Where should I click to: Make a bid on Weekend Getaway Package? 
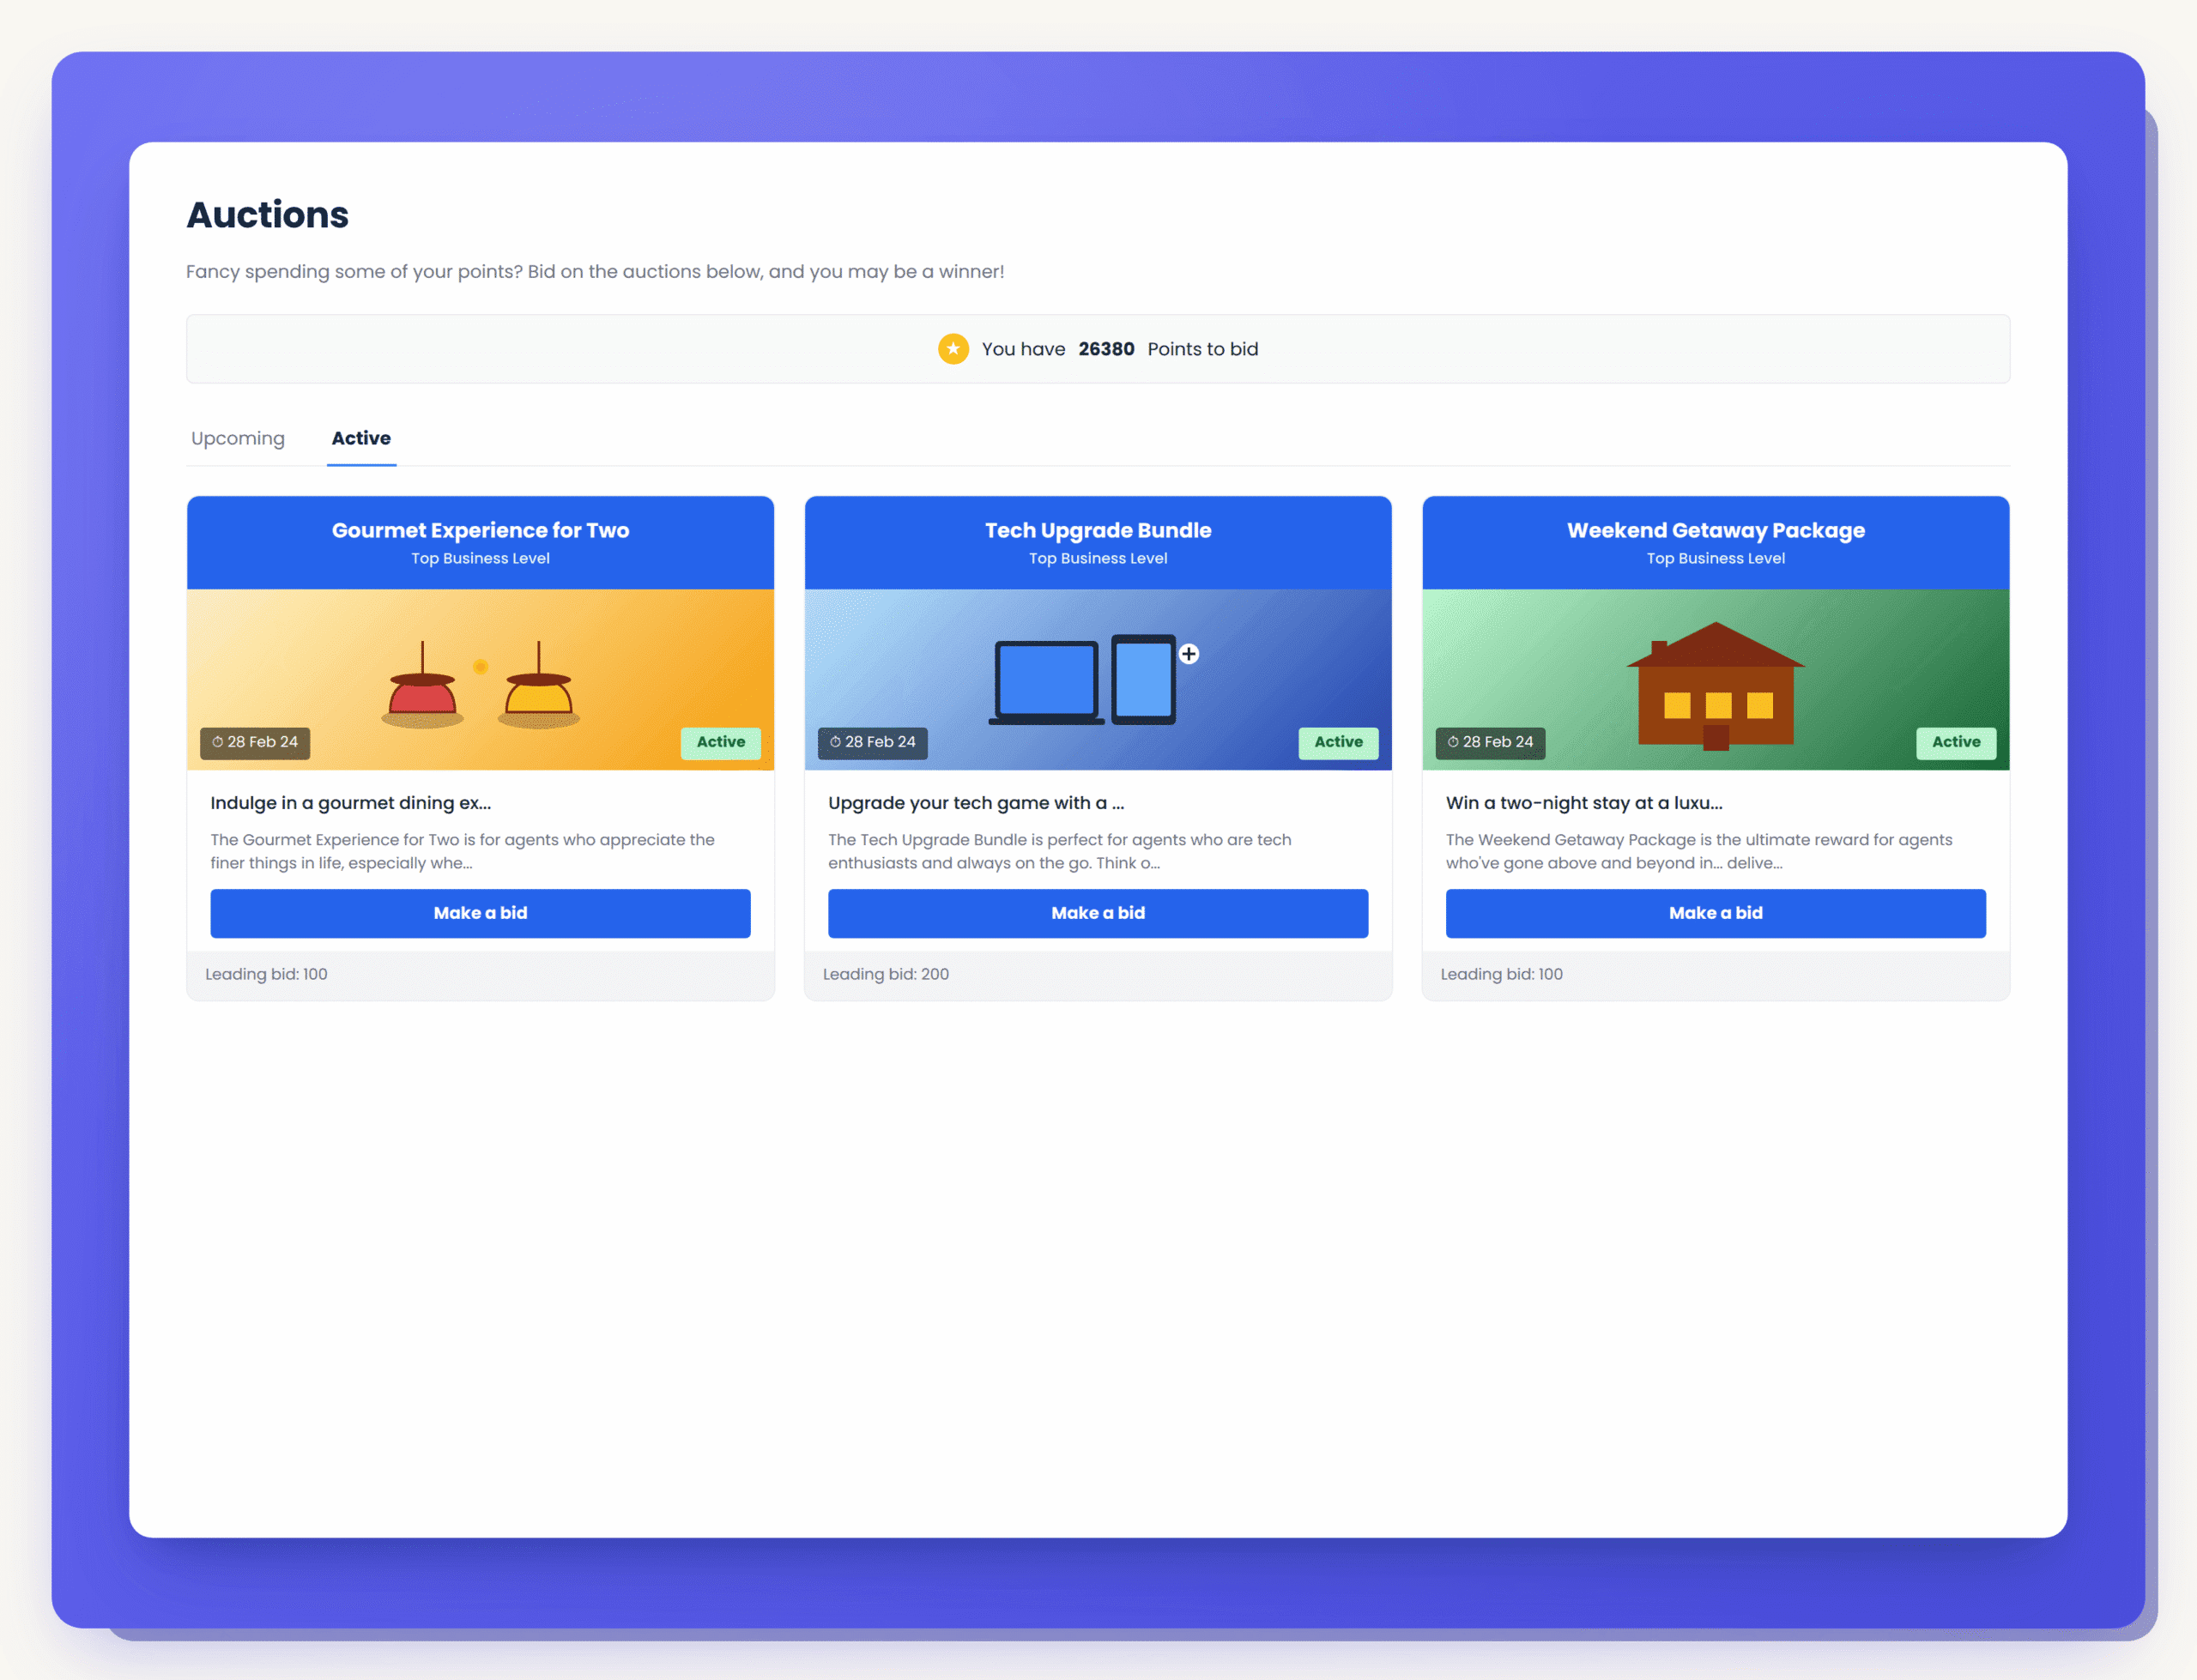point(1715,913)
